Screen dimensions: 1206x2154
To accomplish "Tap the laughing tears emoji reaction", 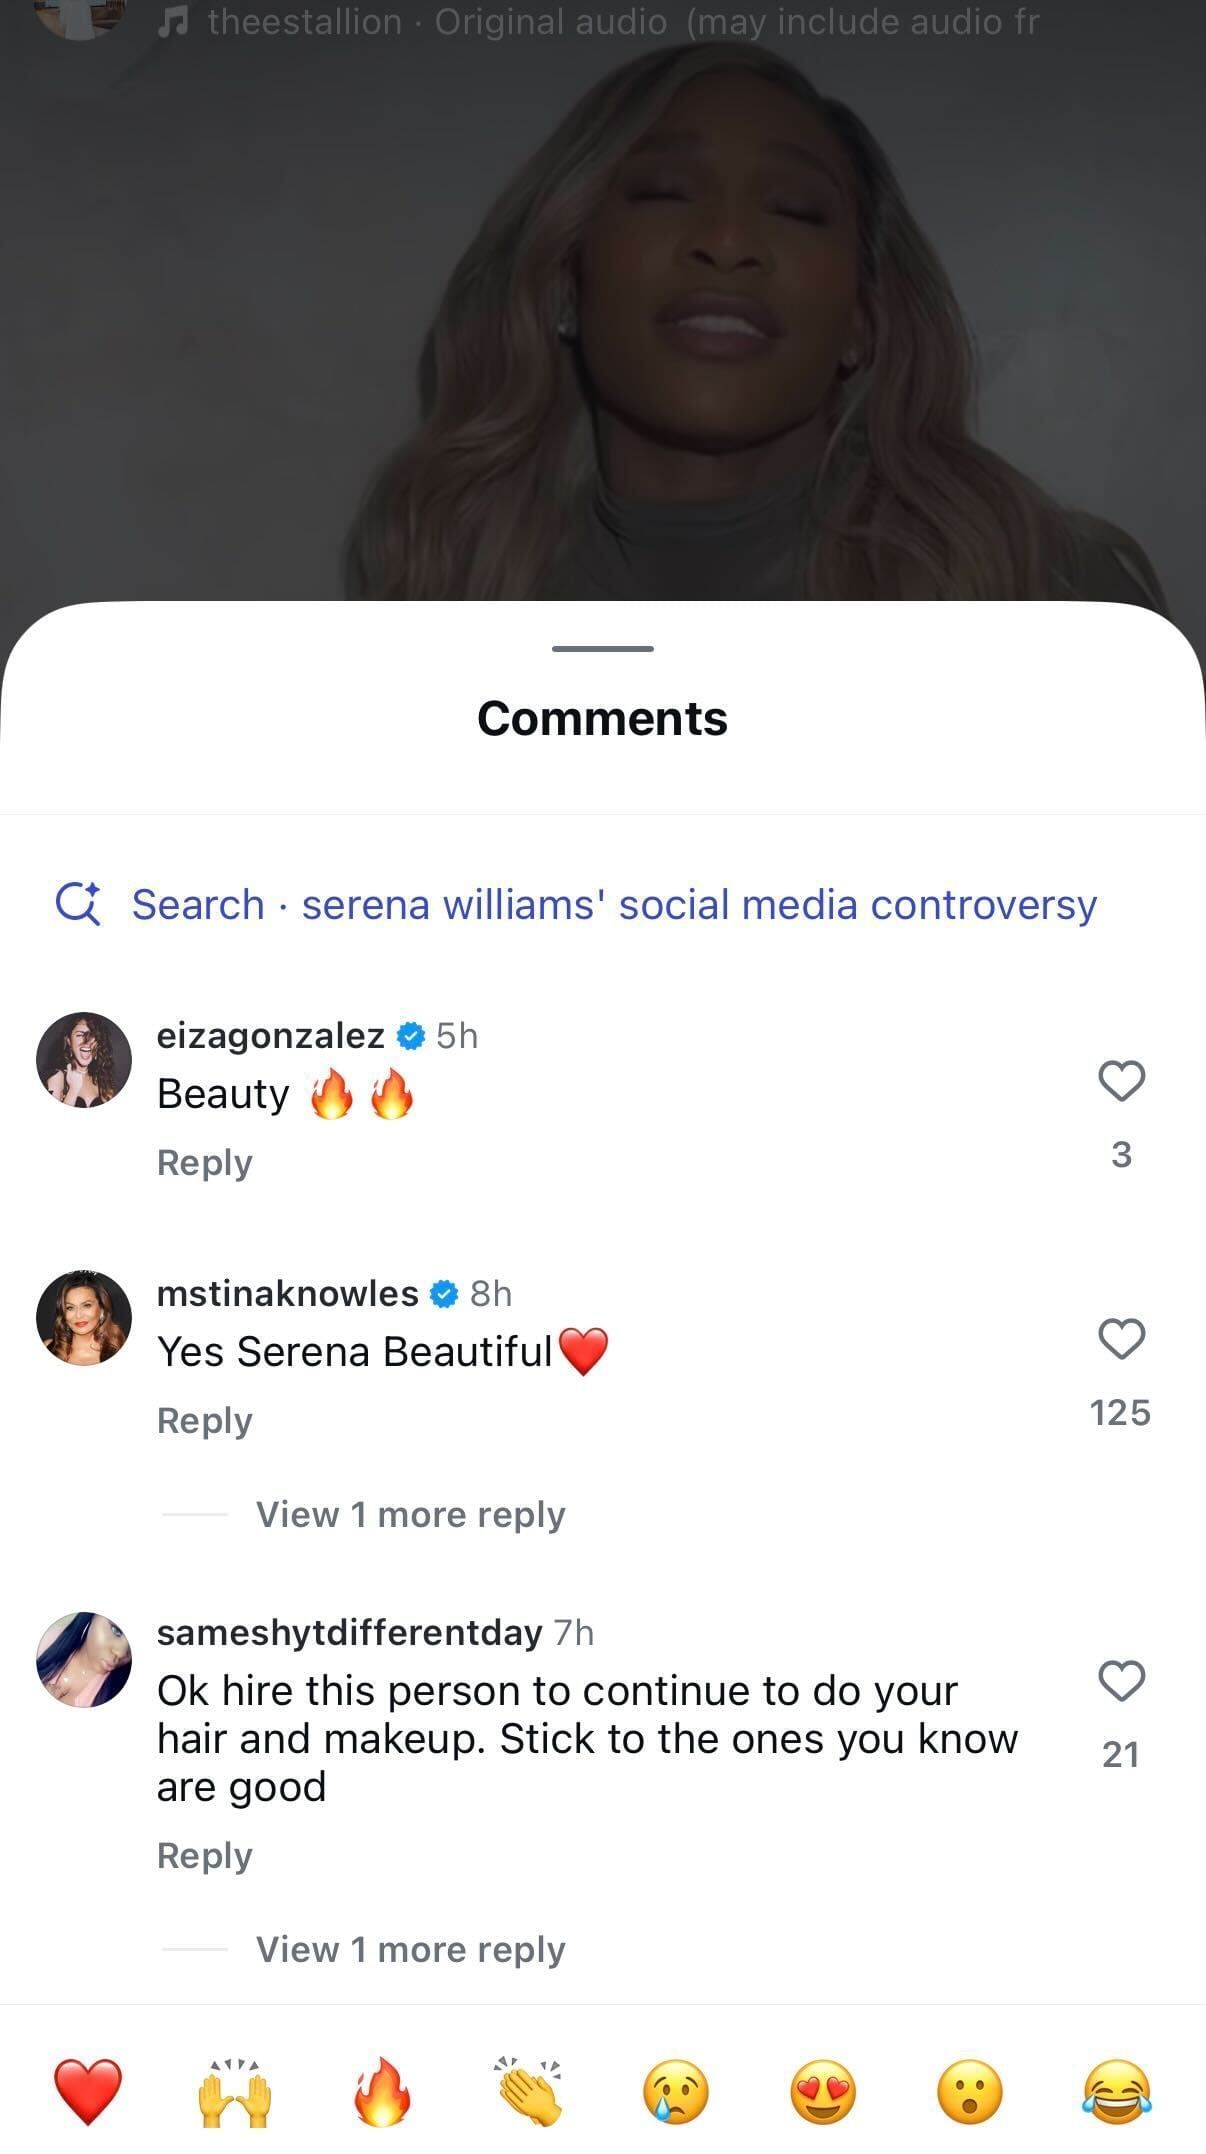I will [1117, 2091].
